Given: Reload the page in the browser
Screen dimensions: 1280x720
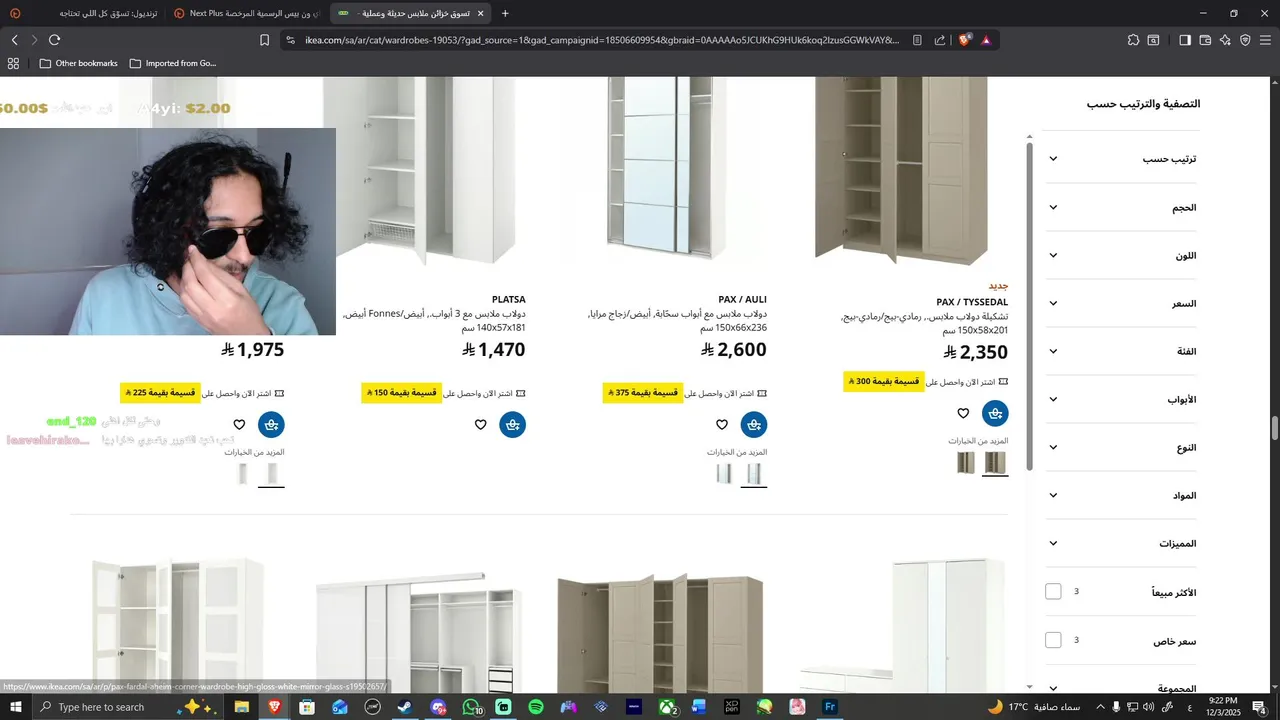Looking at the screenshot, I should [55, 40].
